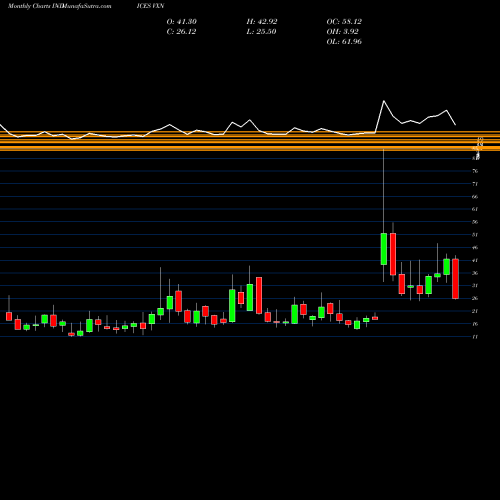This screenshot has height=500, width=500.
Task: Click price axis label 56
Action: pyautogui.click(x=475, y=222)
